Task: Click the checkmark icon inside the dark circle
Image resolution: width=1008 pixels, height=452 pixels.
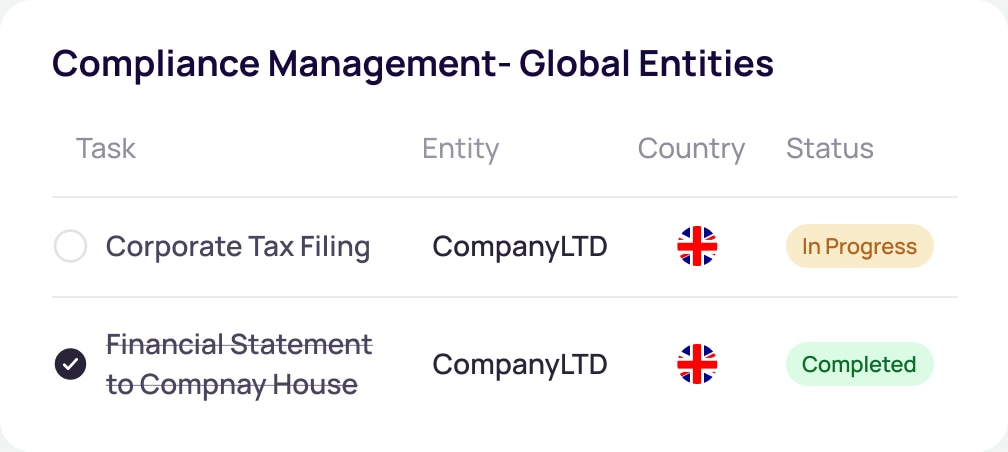Action: (70, 365)
